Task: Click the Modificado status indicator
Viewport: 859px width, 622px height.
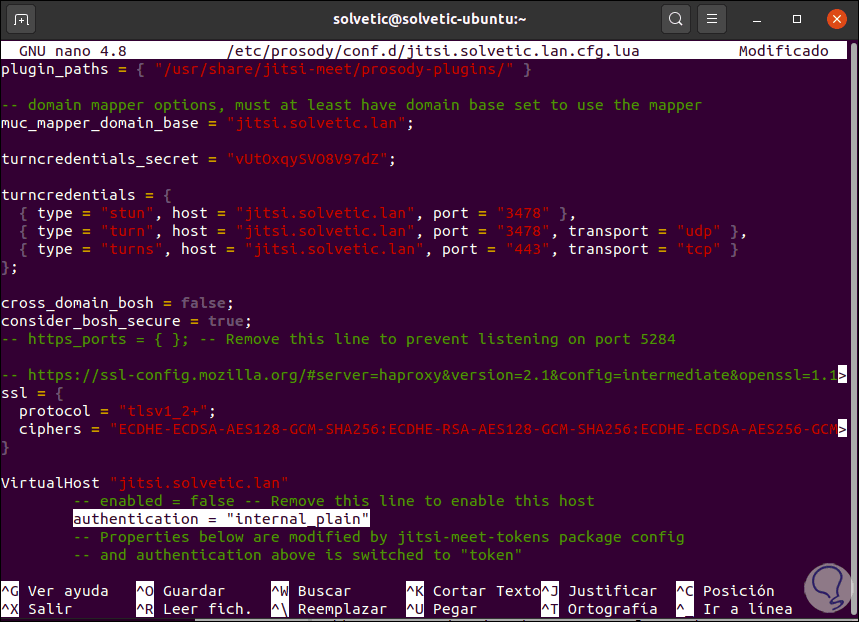Action: 783,51
